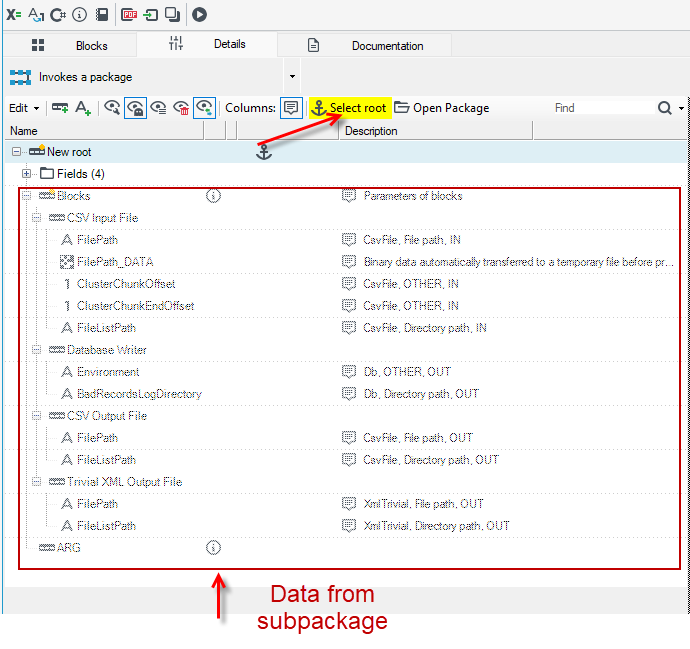Open the C# script icon in top toolbar
Viewport: 690px width, 649px height.
click(x=58, y=15)
